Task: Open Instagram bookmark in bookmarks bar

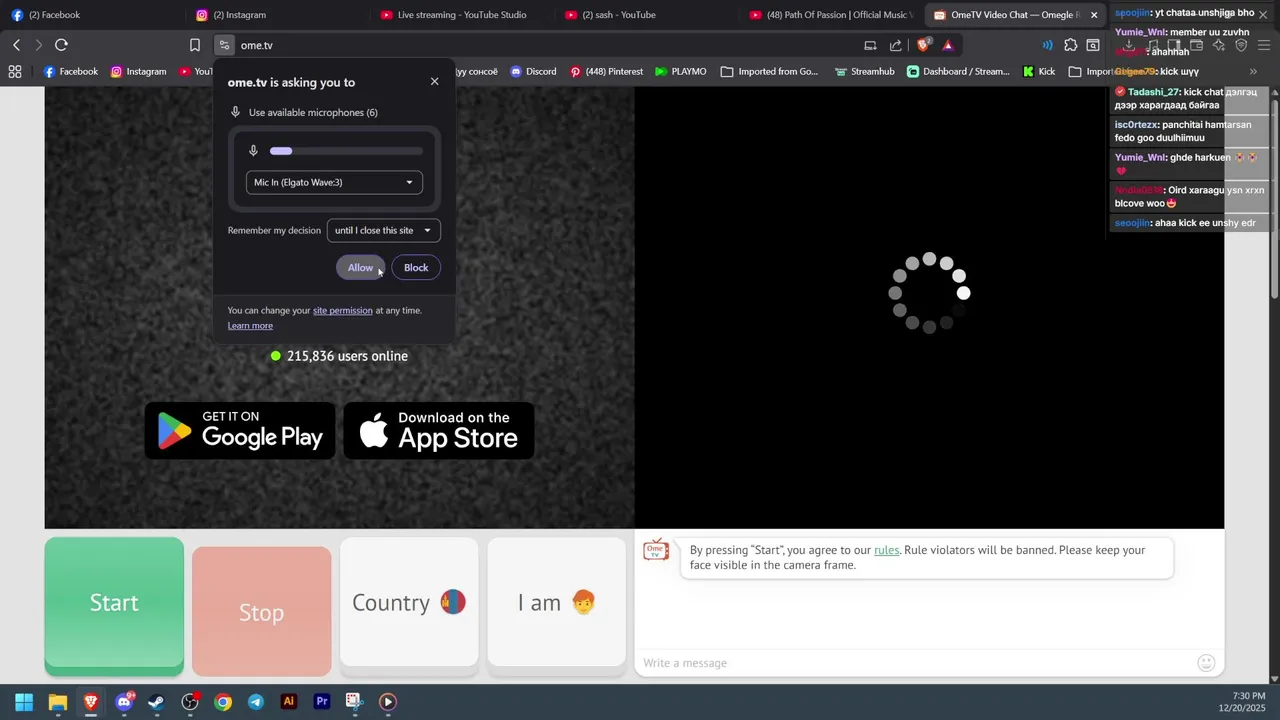Action: (x=138, y=71)
